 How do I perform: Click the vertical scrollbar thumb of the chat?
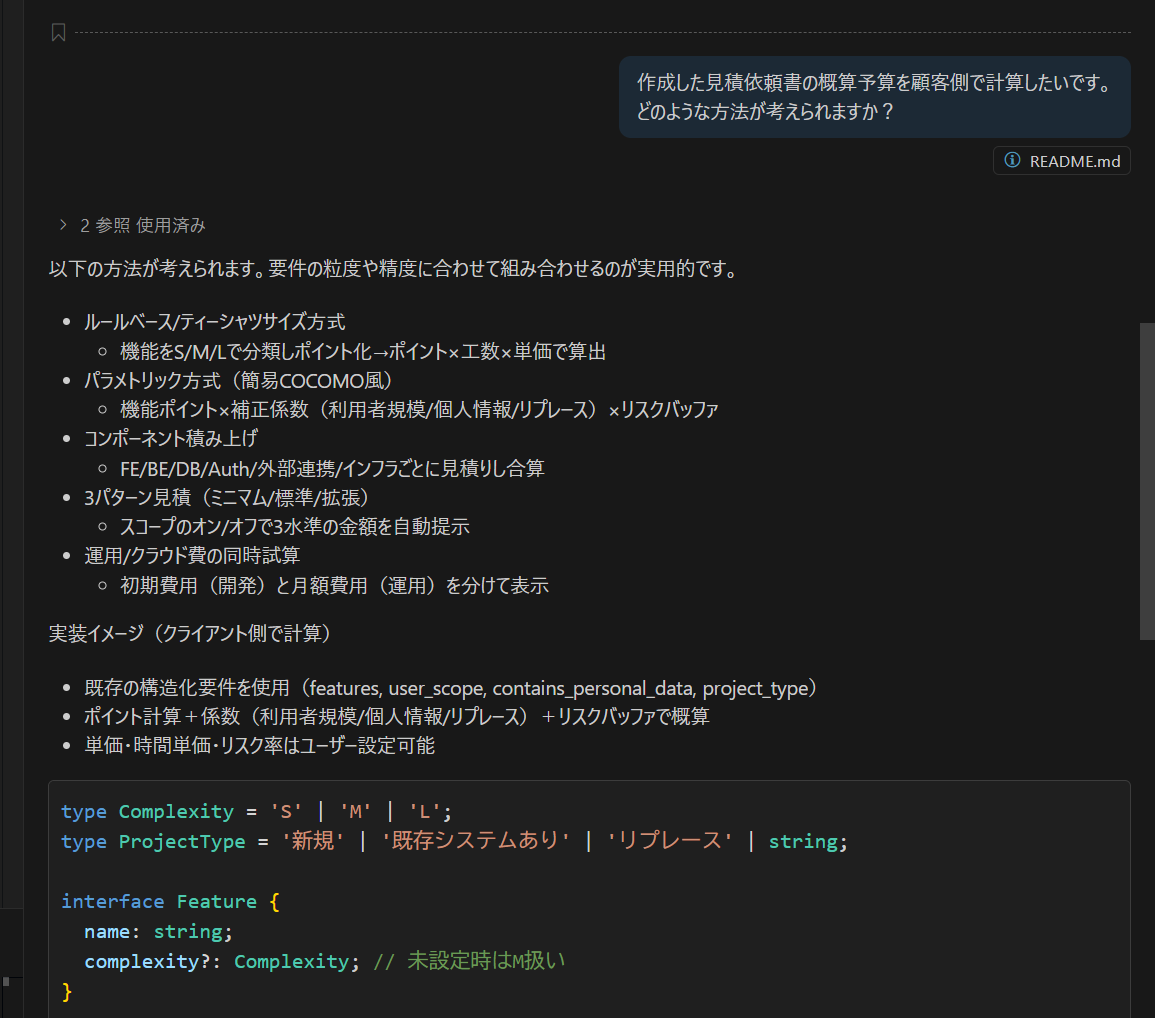click(x=1146, y=480)
